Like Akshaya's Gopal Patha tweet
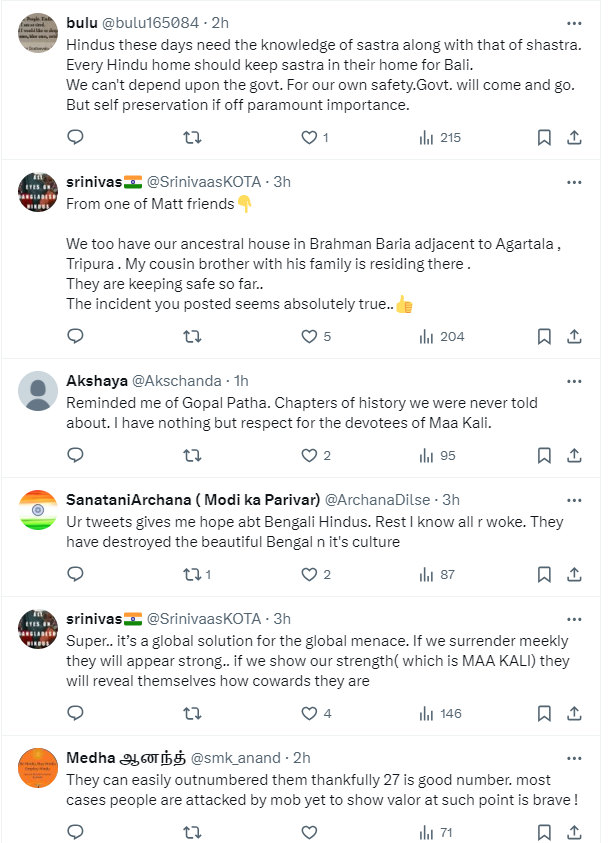The height and width of the screenshot is (843, 610). [309, 455]
